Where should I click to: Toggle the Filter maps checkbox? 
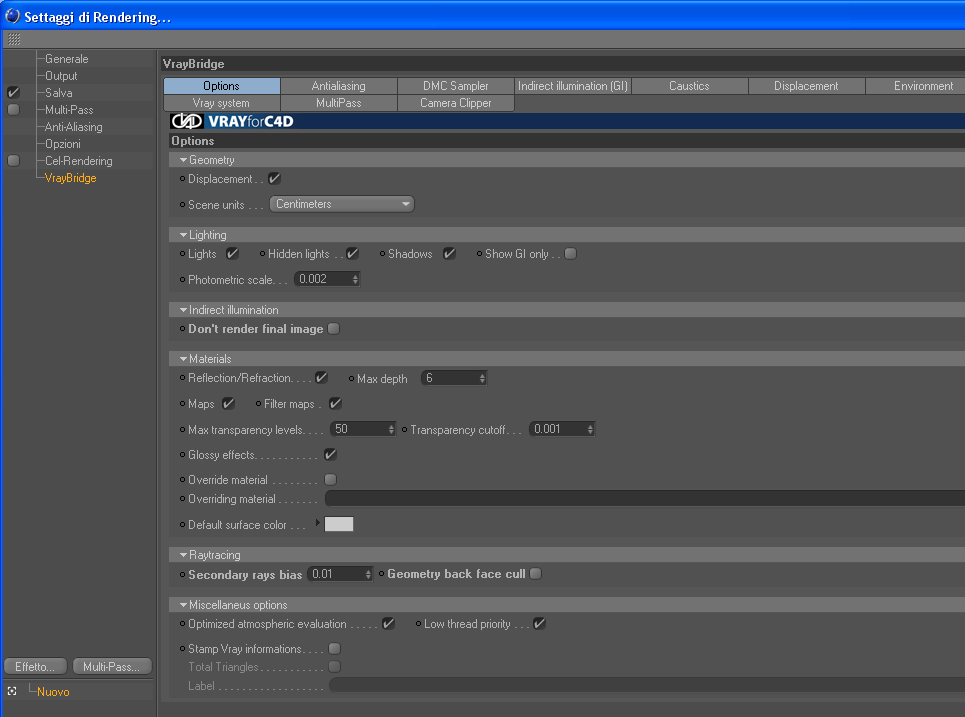pos(335,404)
